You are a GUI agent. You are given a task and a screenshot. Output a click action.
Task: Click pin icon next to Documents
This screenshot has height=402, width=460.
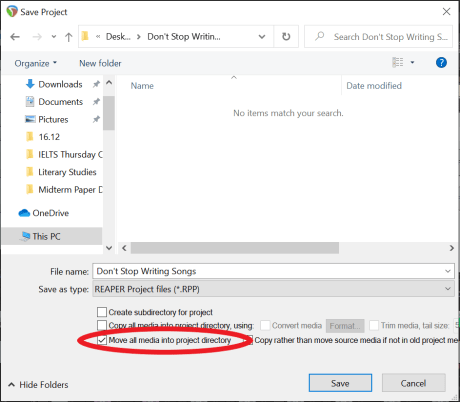pos(96,101)
